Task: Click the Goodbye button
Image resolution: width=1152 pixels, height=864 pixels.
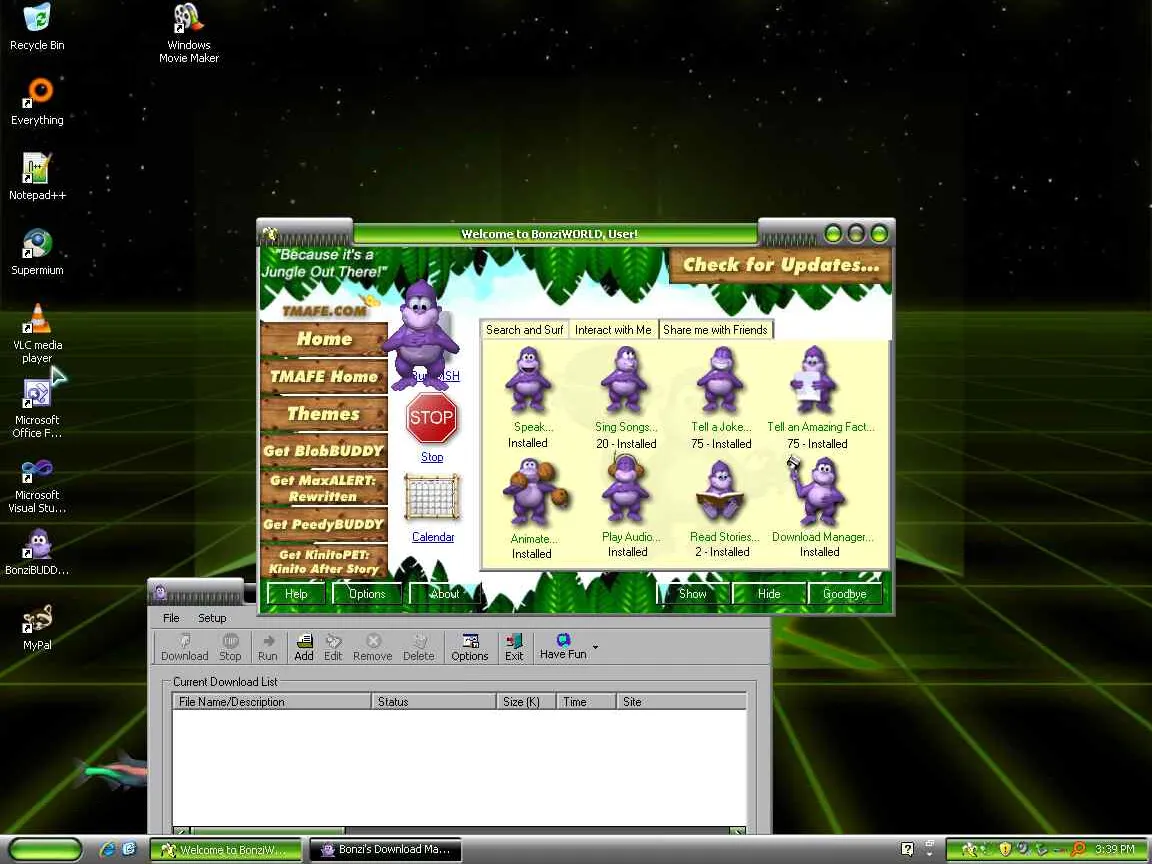Action: (x=845, y=594)
